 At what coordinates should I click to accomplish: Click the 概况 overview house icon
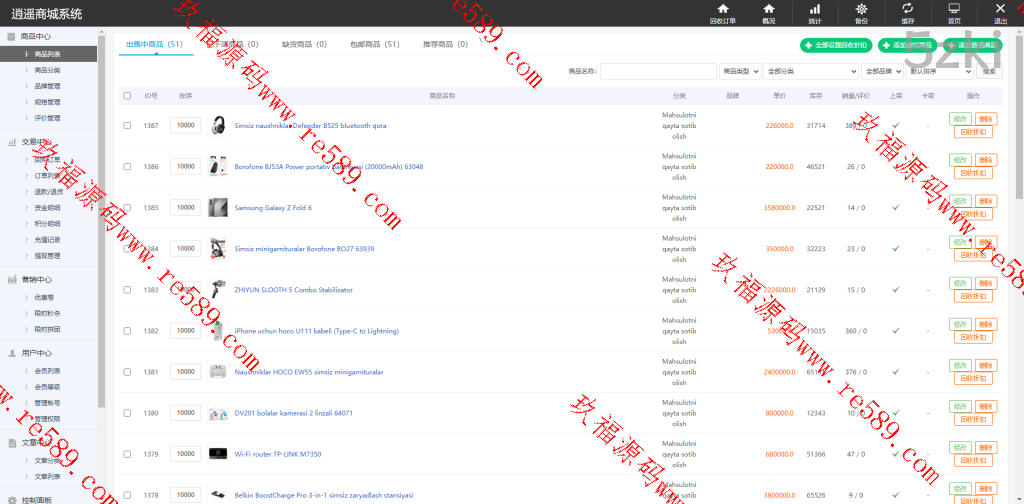pyautogui.click(x=768, y=9)
